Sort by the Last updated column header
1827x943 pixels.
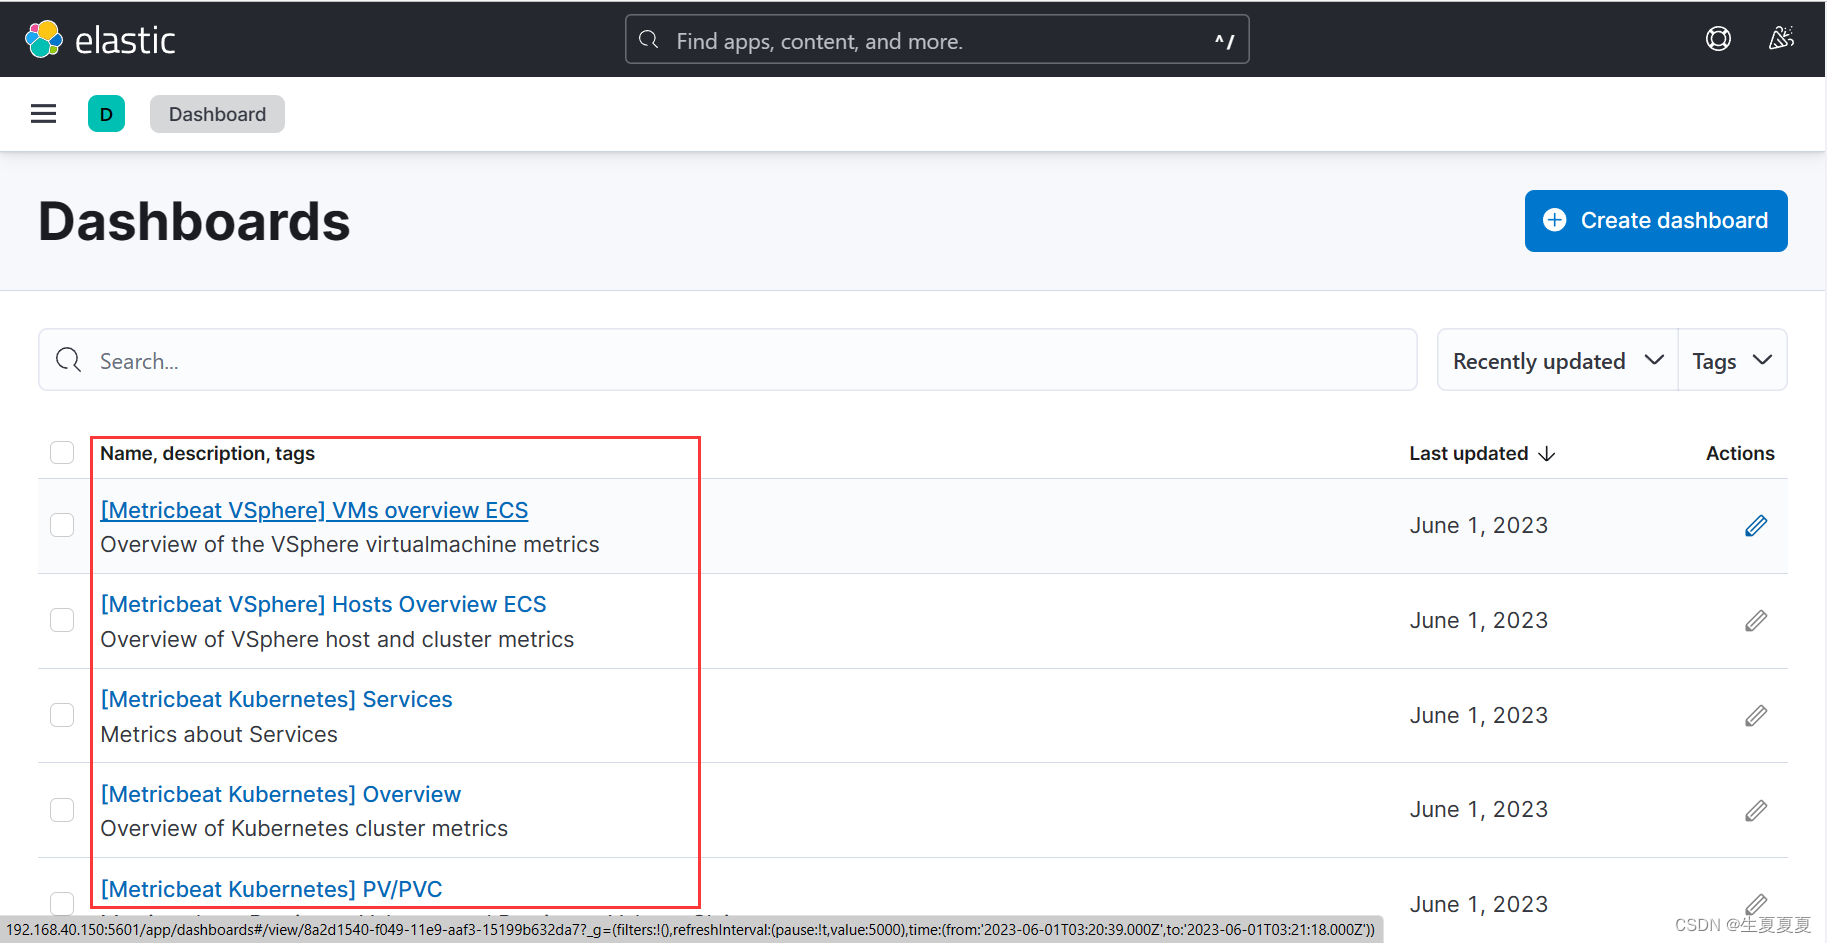pyautogui.click(x=1482, y=454)
